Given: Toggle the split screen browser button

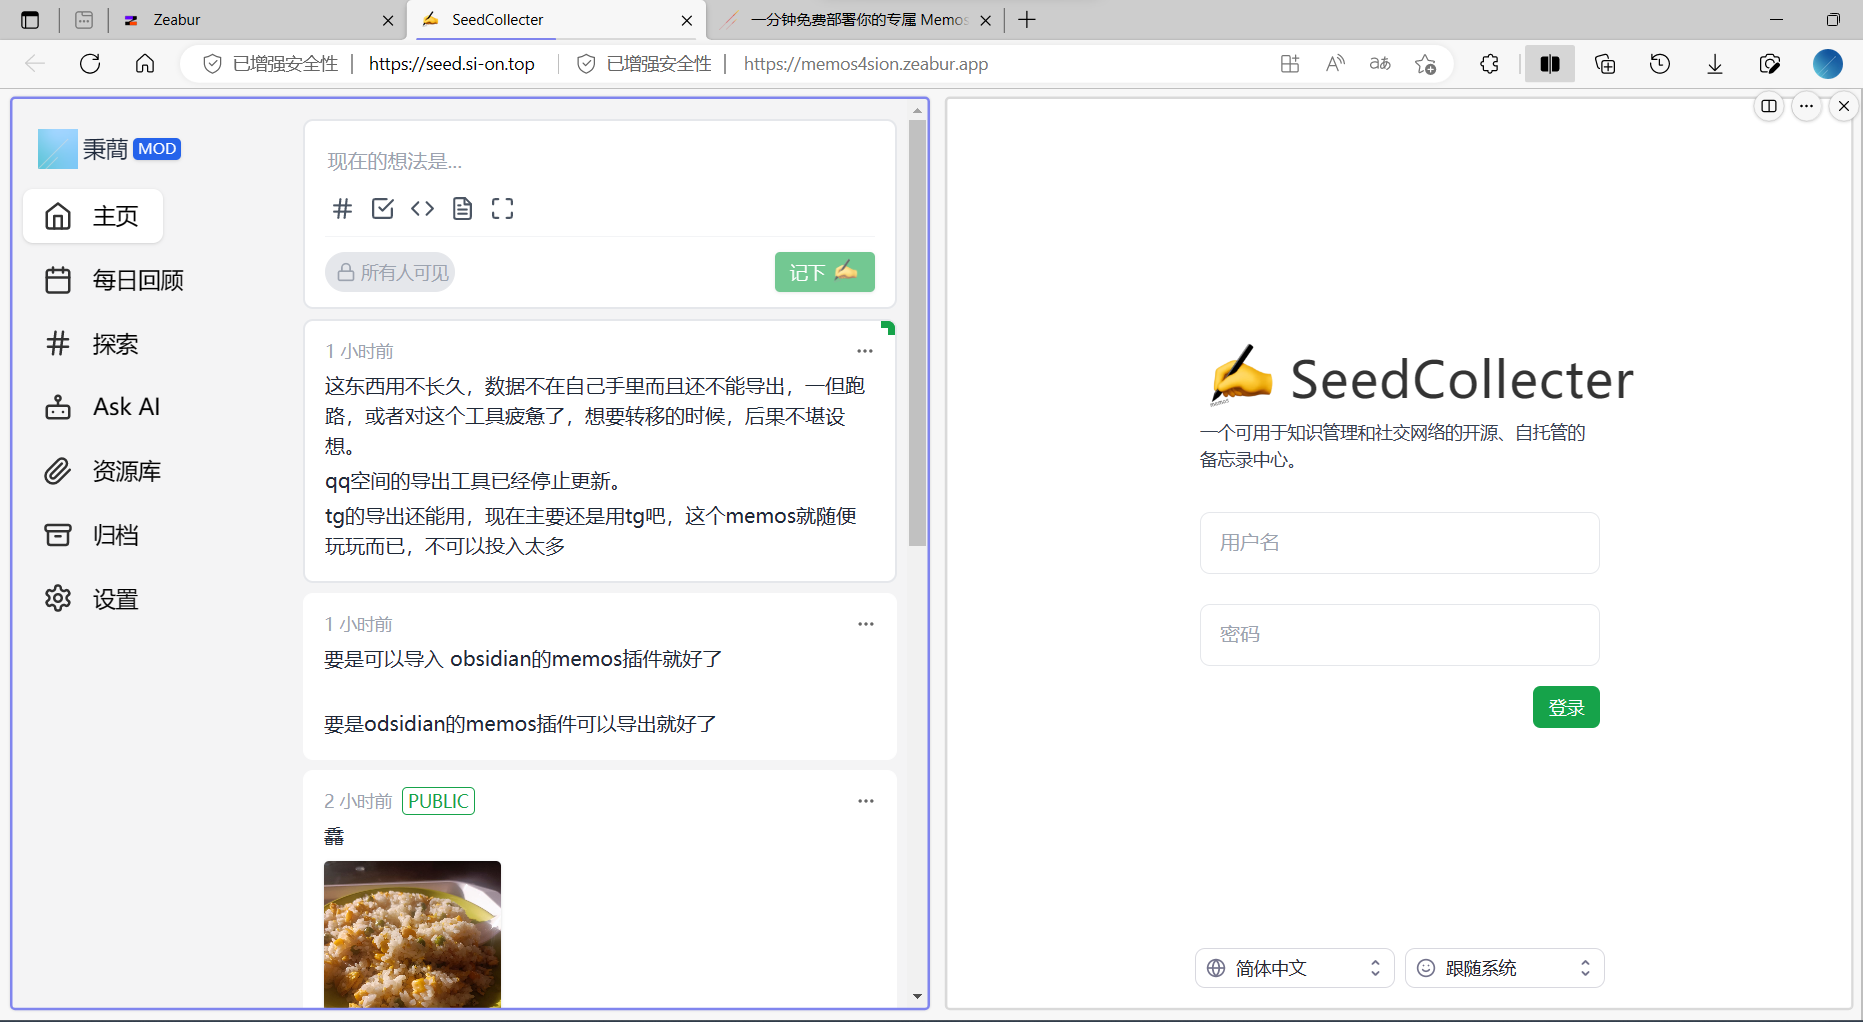Looking at the screenshot, I should (x=1549, y=64).
